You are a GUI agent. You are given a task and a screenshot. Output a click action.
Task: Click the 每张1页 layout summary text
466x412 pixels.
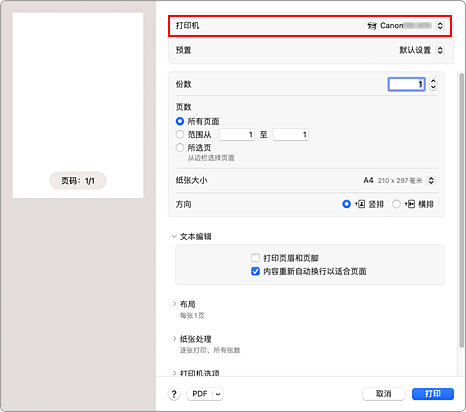pyautogui.click(x=192, y=315)
